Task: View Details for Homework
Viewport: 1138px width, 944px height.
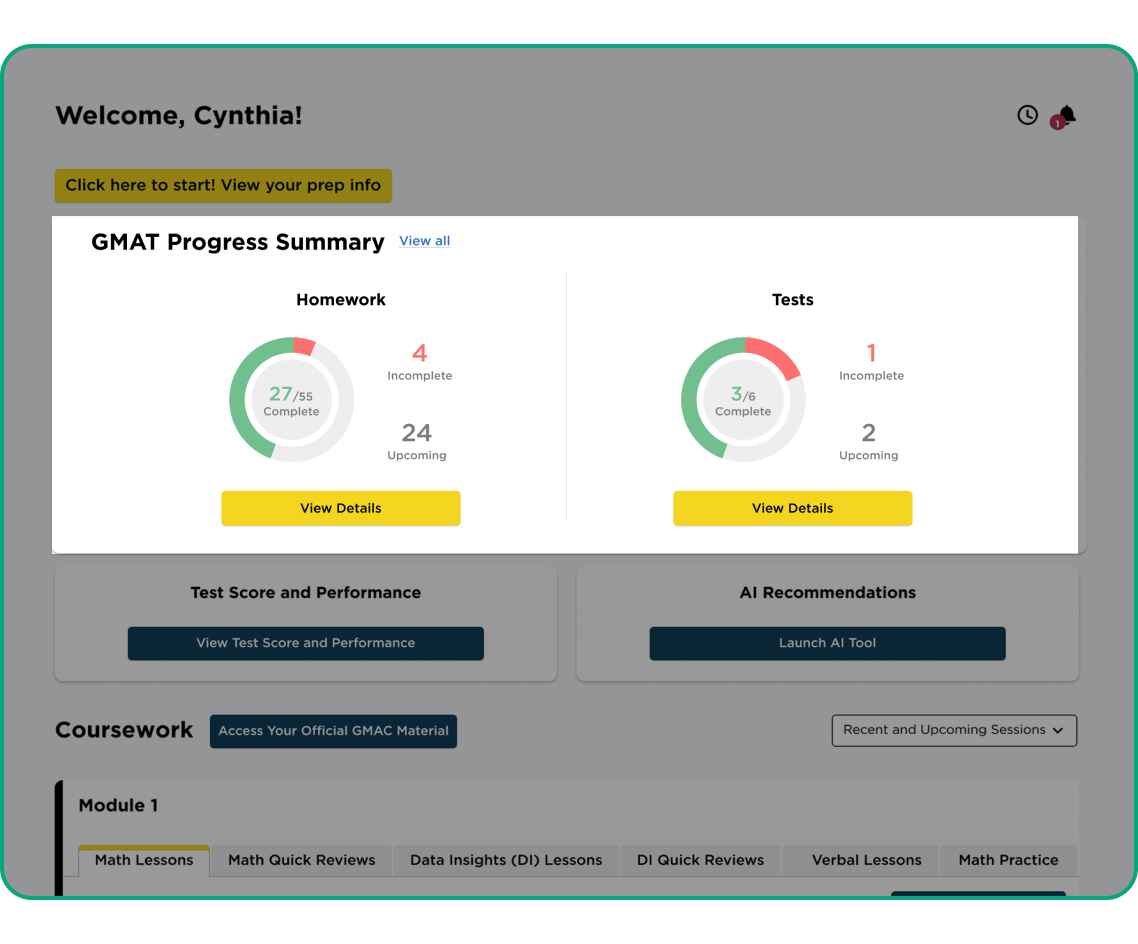Action: click(340, 508)
